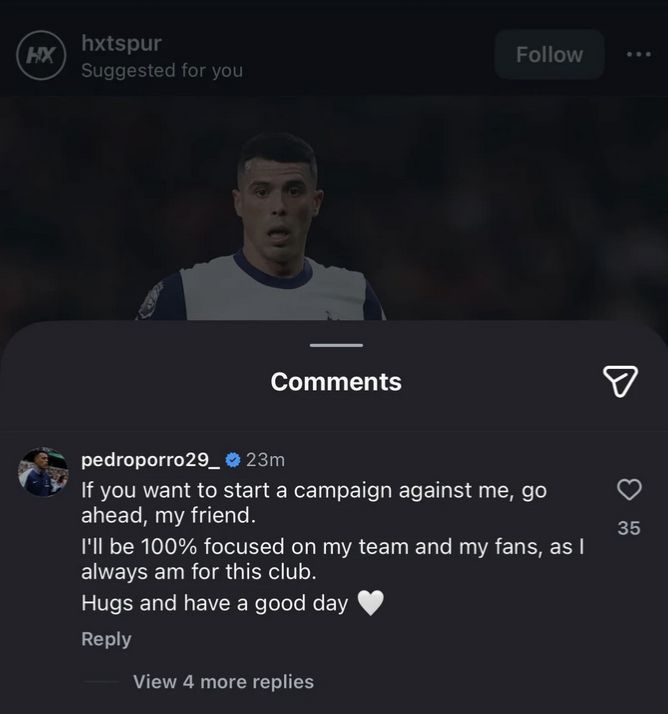Follow the hxtspur account
This screenshot has width=668, height=714.
point(549,55)
